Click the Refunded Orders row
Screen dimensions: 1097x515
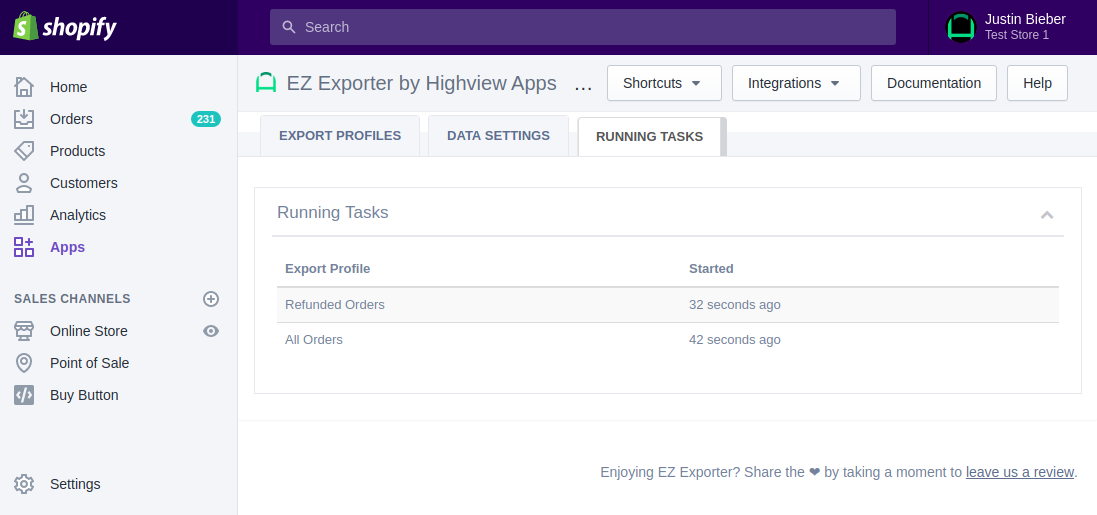667,305
